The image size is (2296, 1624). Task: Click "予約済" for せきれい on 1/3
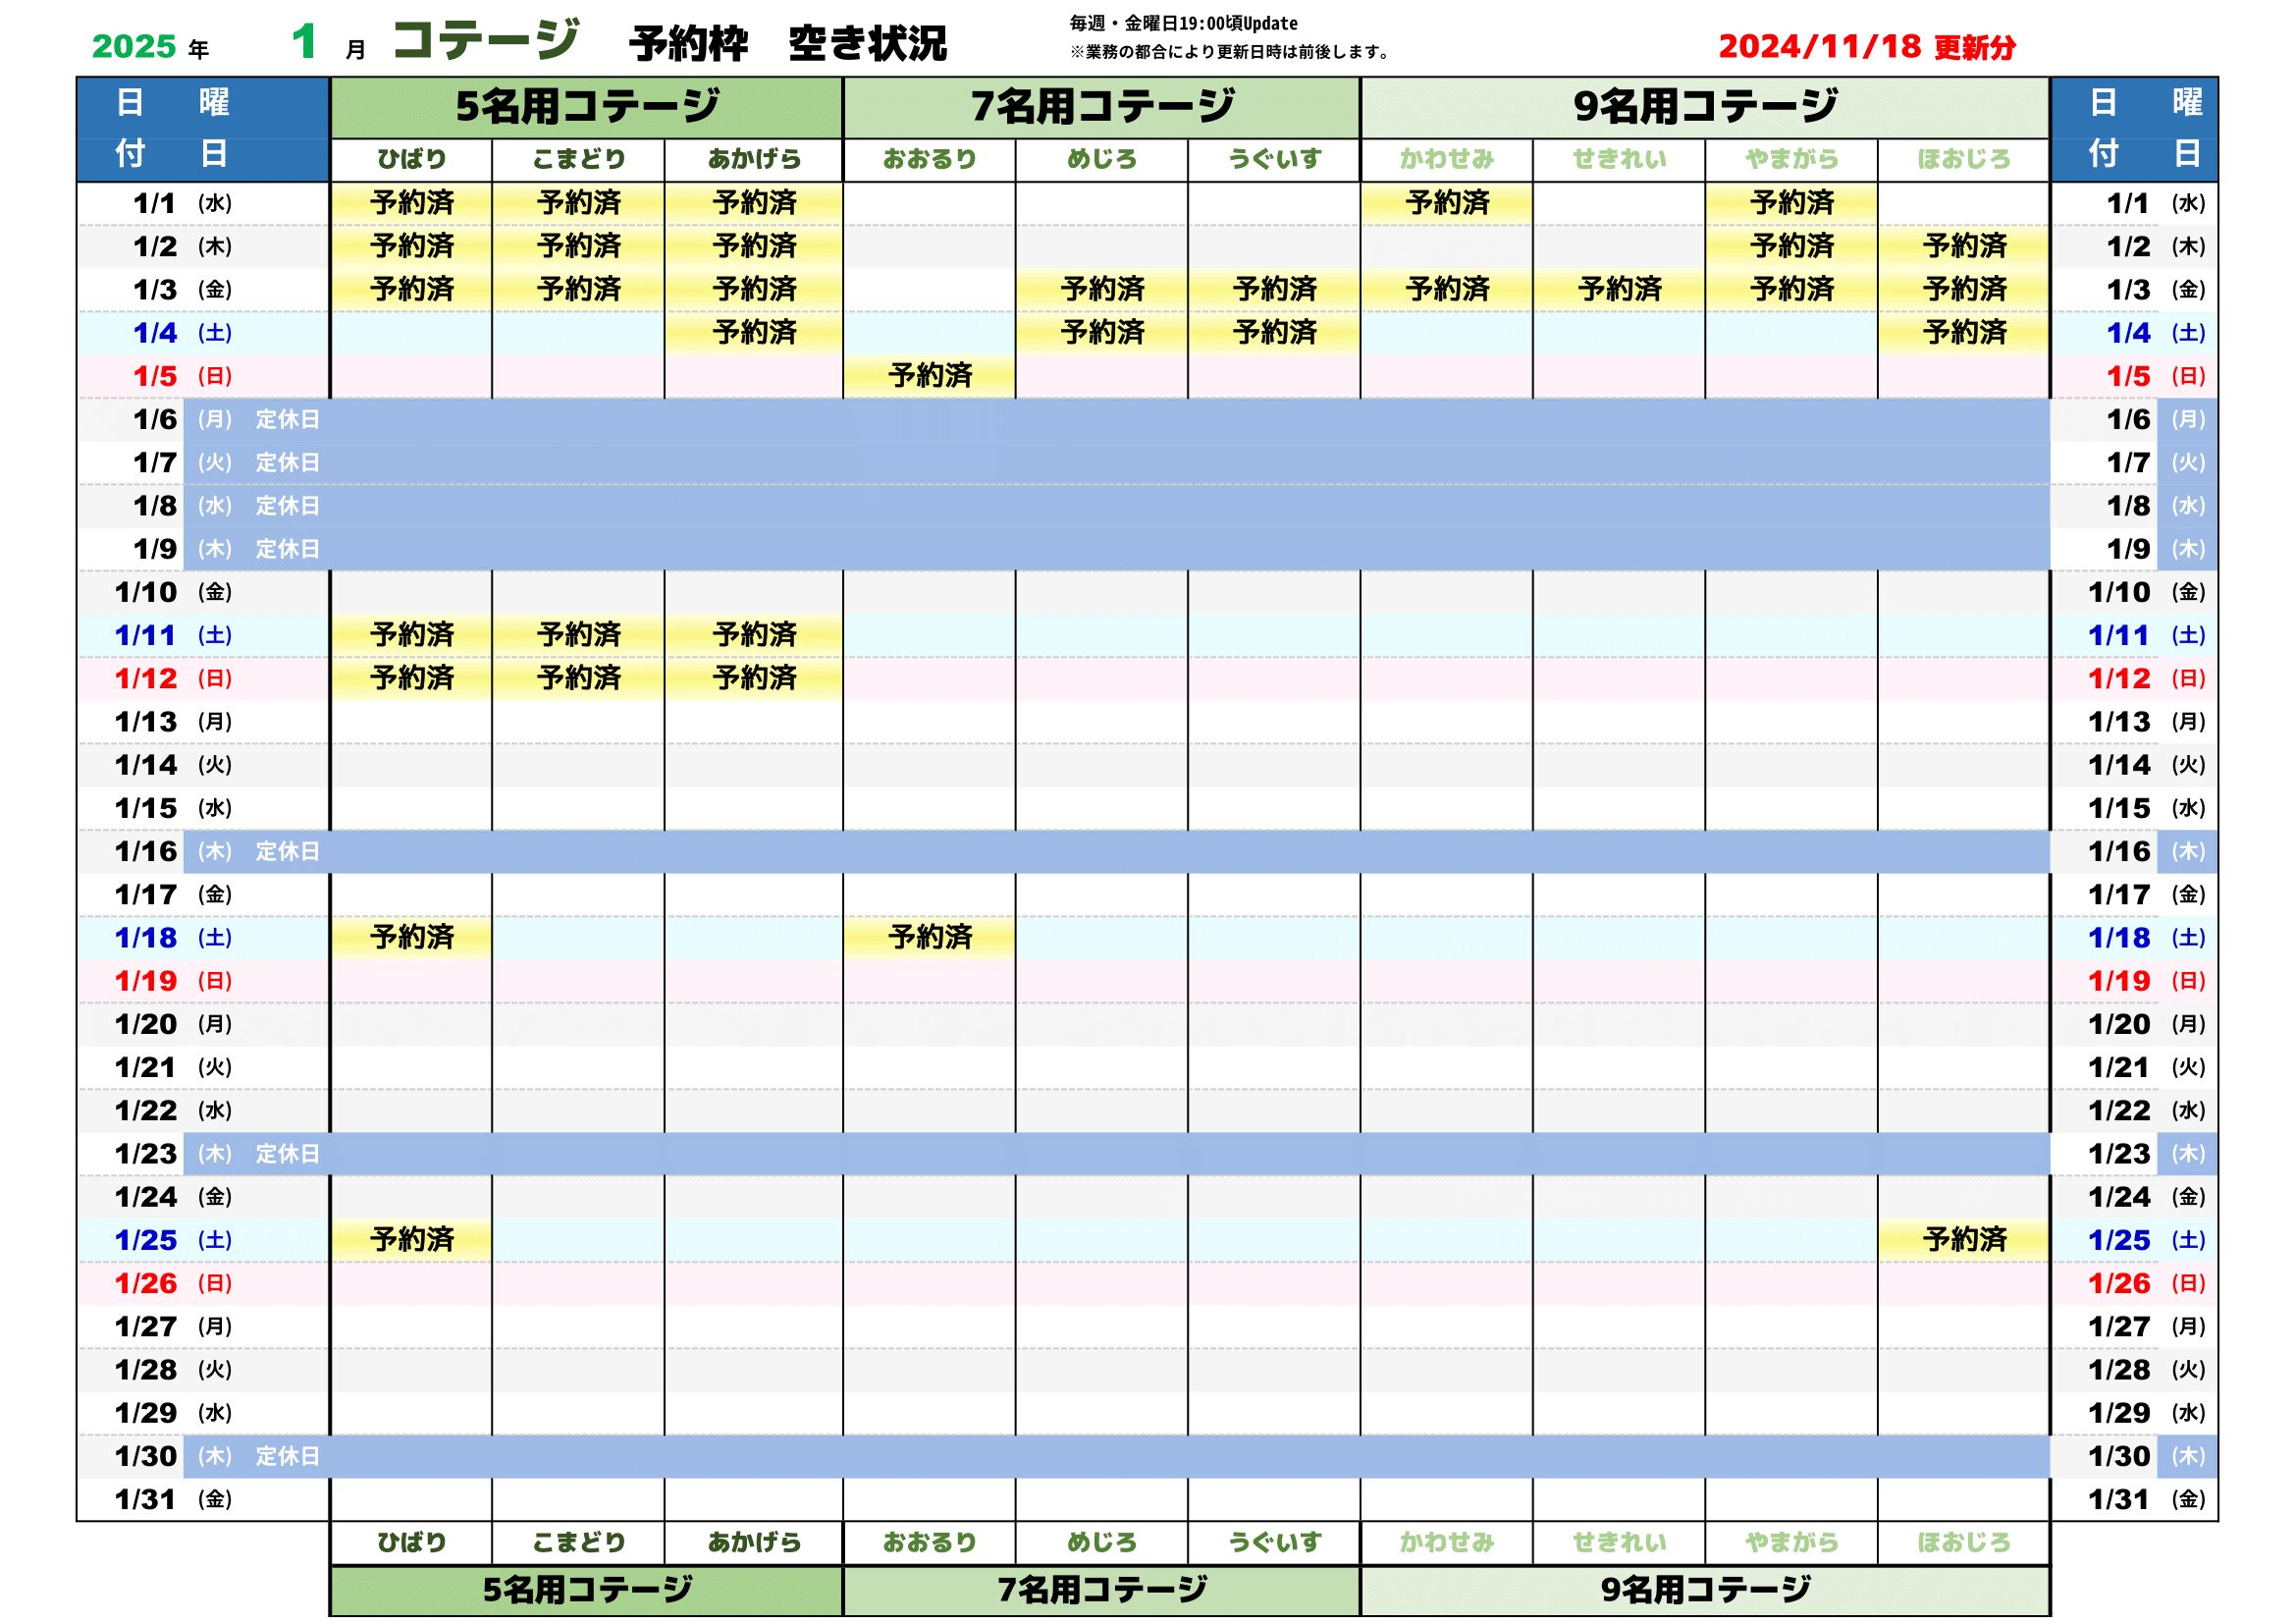pyautogui.click(x=1620, y=290)
